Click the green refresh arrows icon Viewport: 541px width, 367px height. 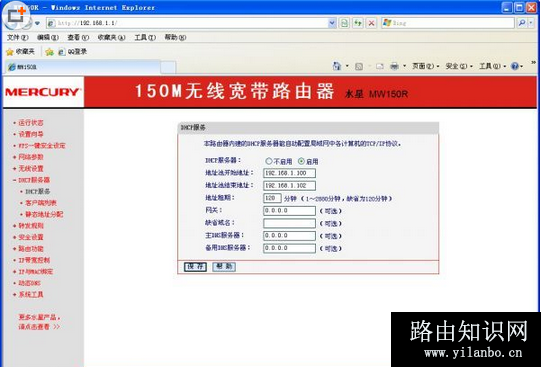358,23
